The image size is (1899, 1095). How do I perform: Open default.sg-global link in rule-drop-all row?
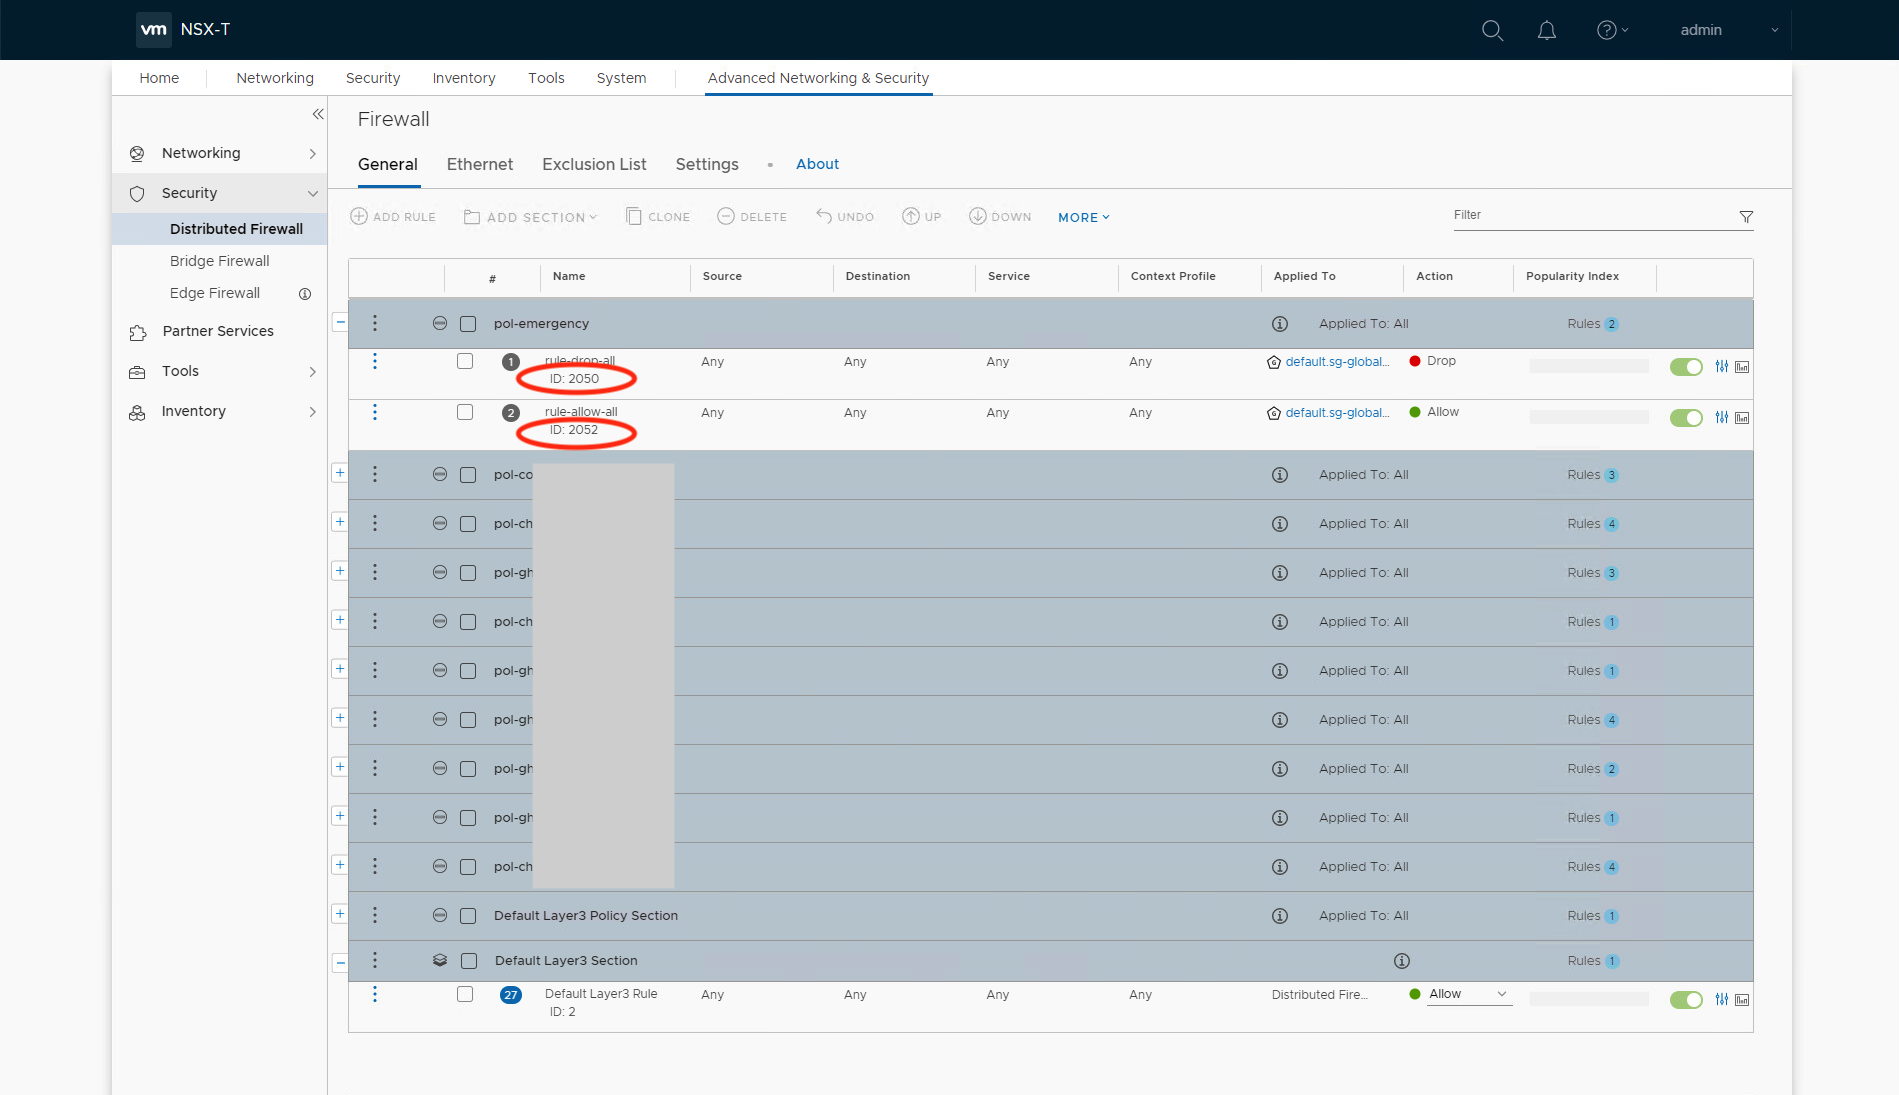click(x=1337, y=362)
